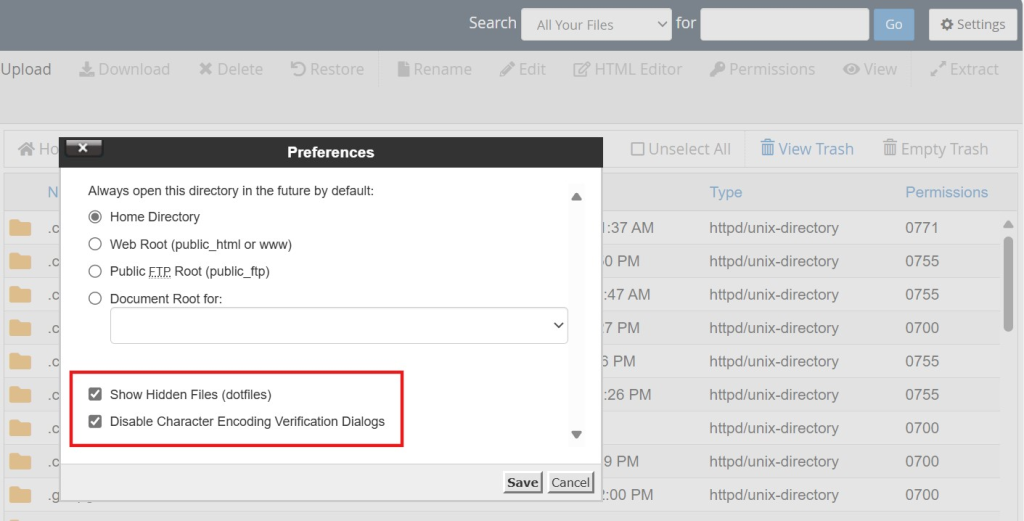Click into the search text field

point(784,25)
